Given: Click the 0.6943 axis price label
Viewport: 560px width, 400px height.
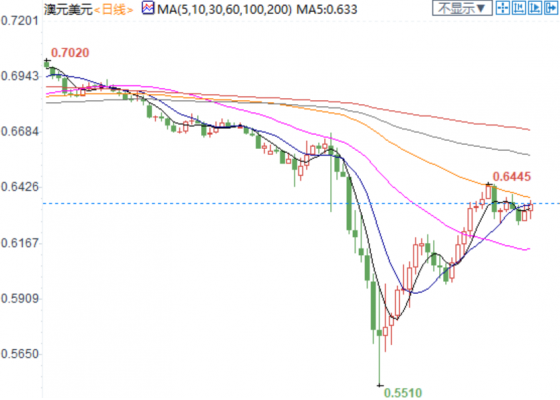Looking at the screenshot, I should pyautogui.click(x=20, y=76).
